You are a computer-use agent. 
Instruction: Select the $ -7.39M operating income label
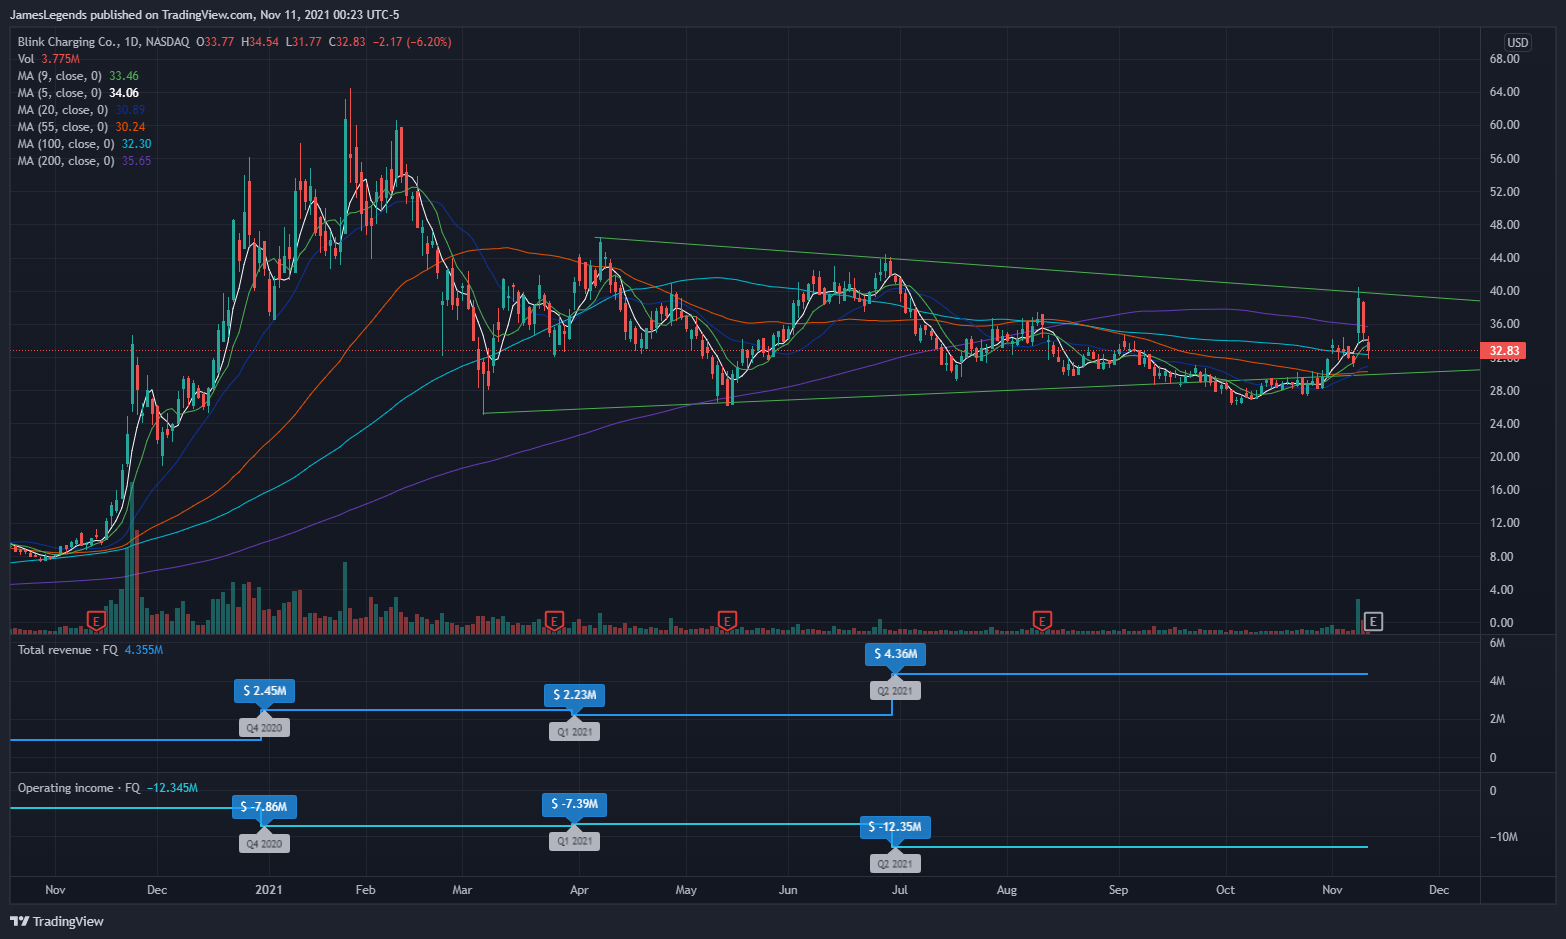[x=574, y=804]
